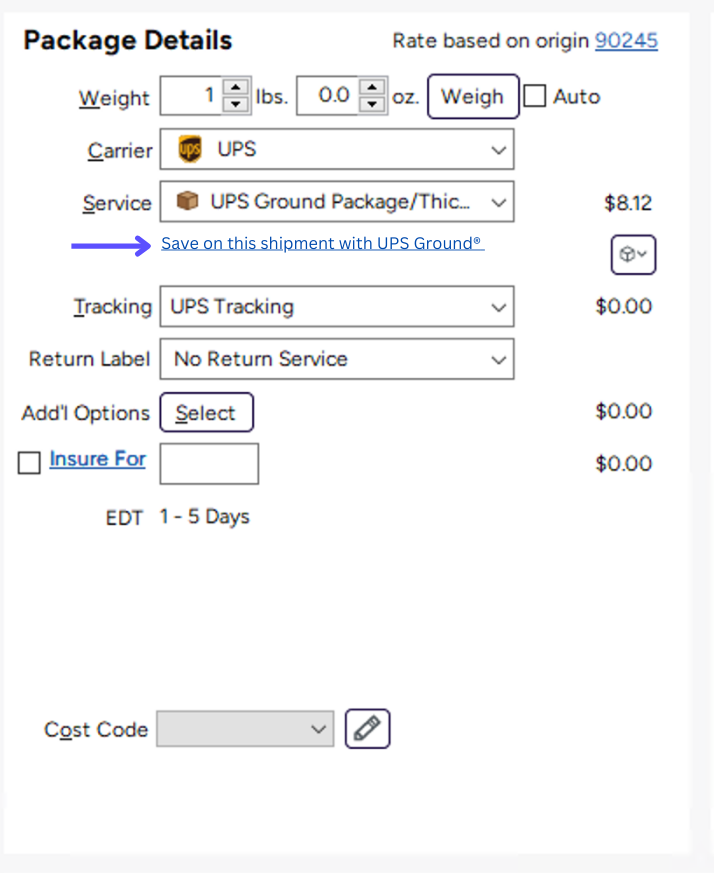Click the pencil edit icon beside Cost Code

(367, 728)
